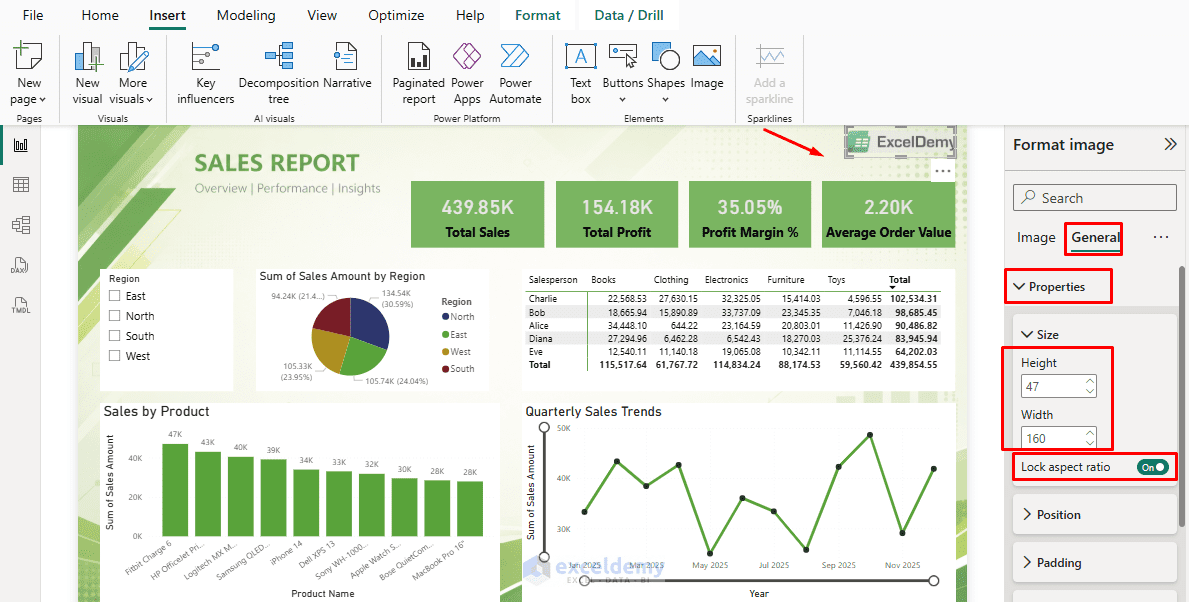Insert a Decomposition tree visual

[278, 74]
